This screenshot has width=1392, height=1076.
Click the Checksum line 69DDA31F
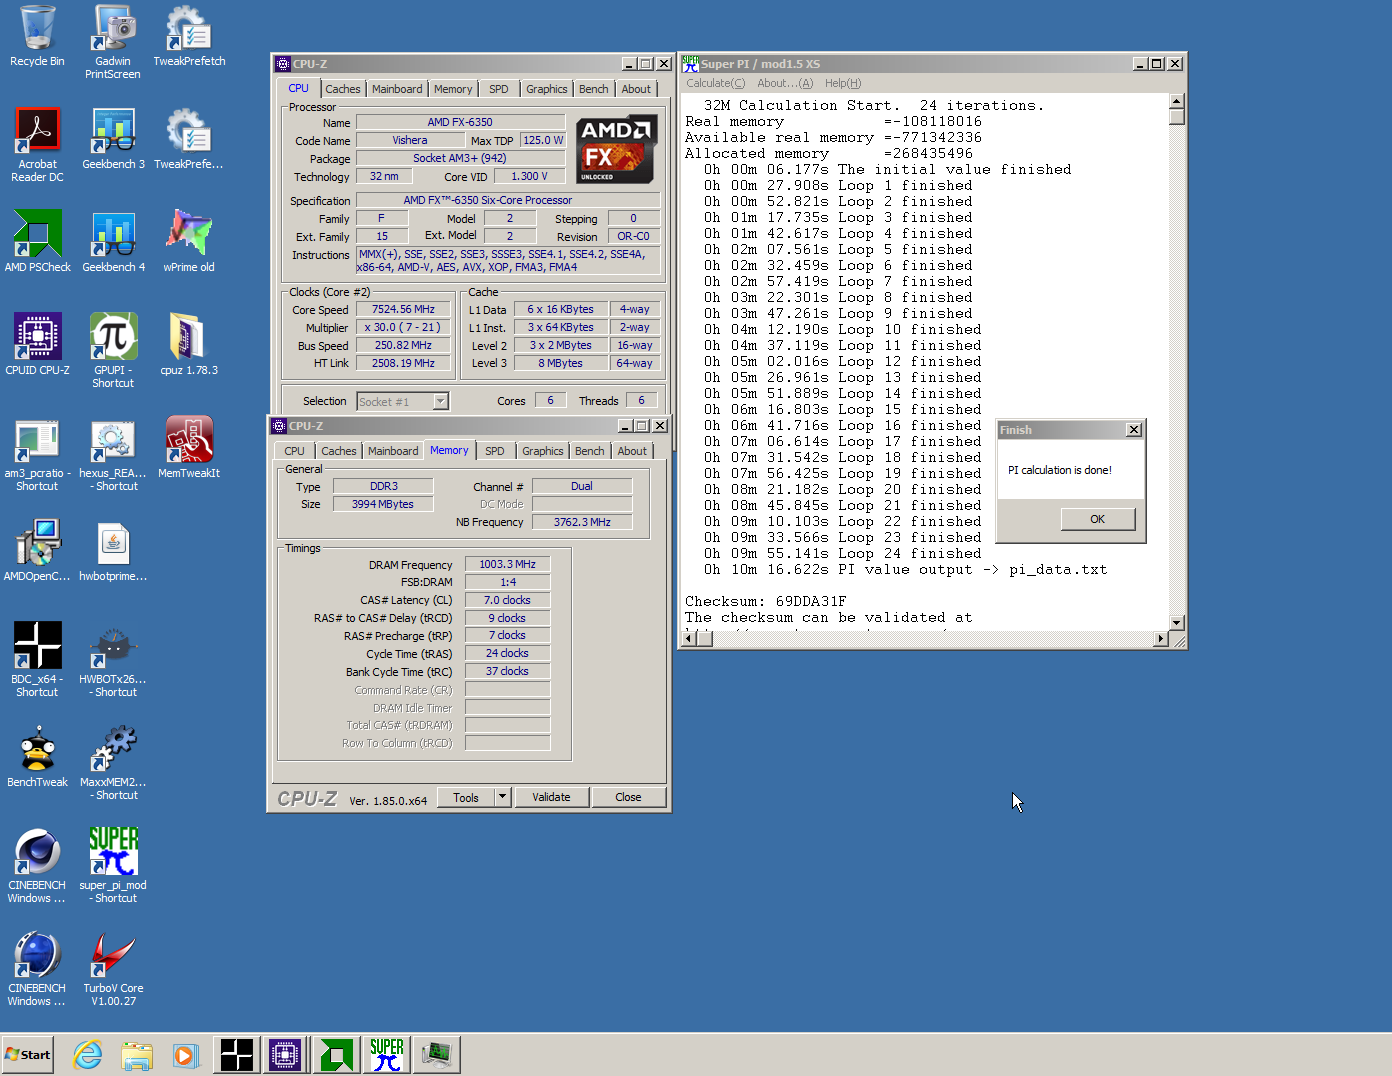pyautogui.click(x=765, y=601)
